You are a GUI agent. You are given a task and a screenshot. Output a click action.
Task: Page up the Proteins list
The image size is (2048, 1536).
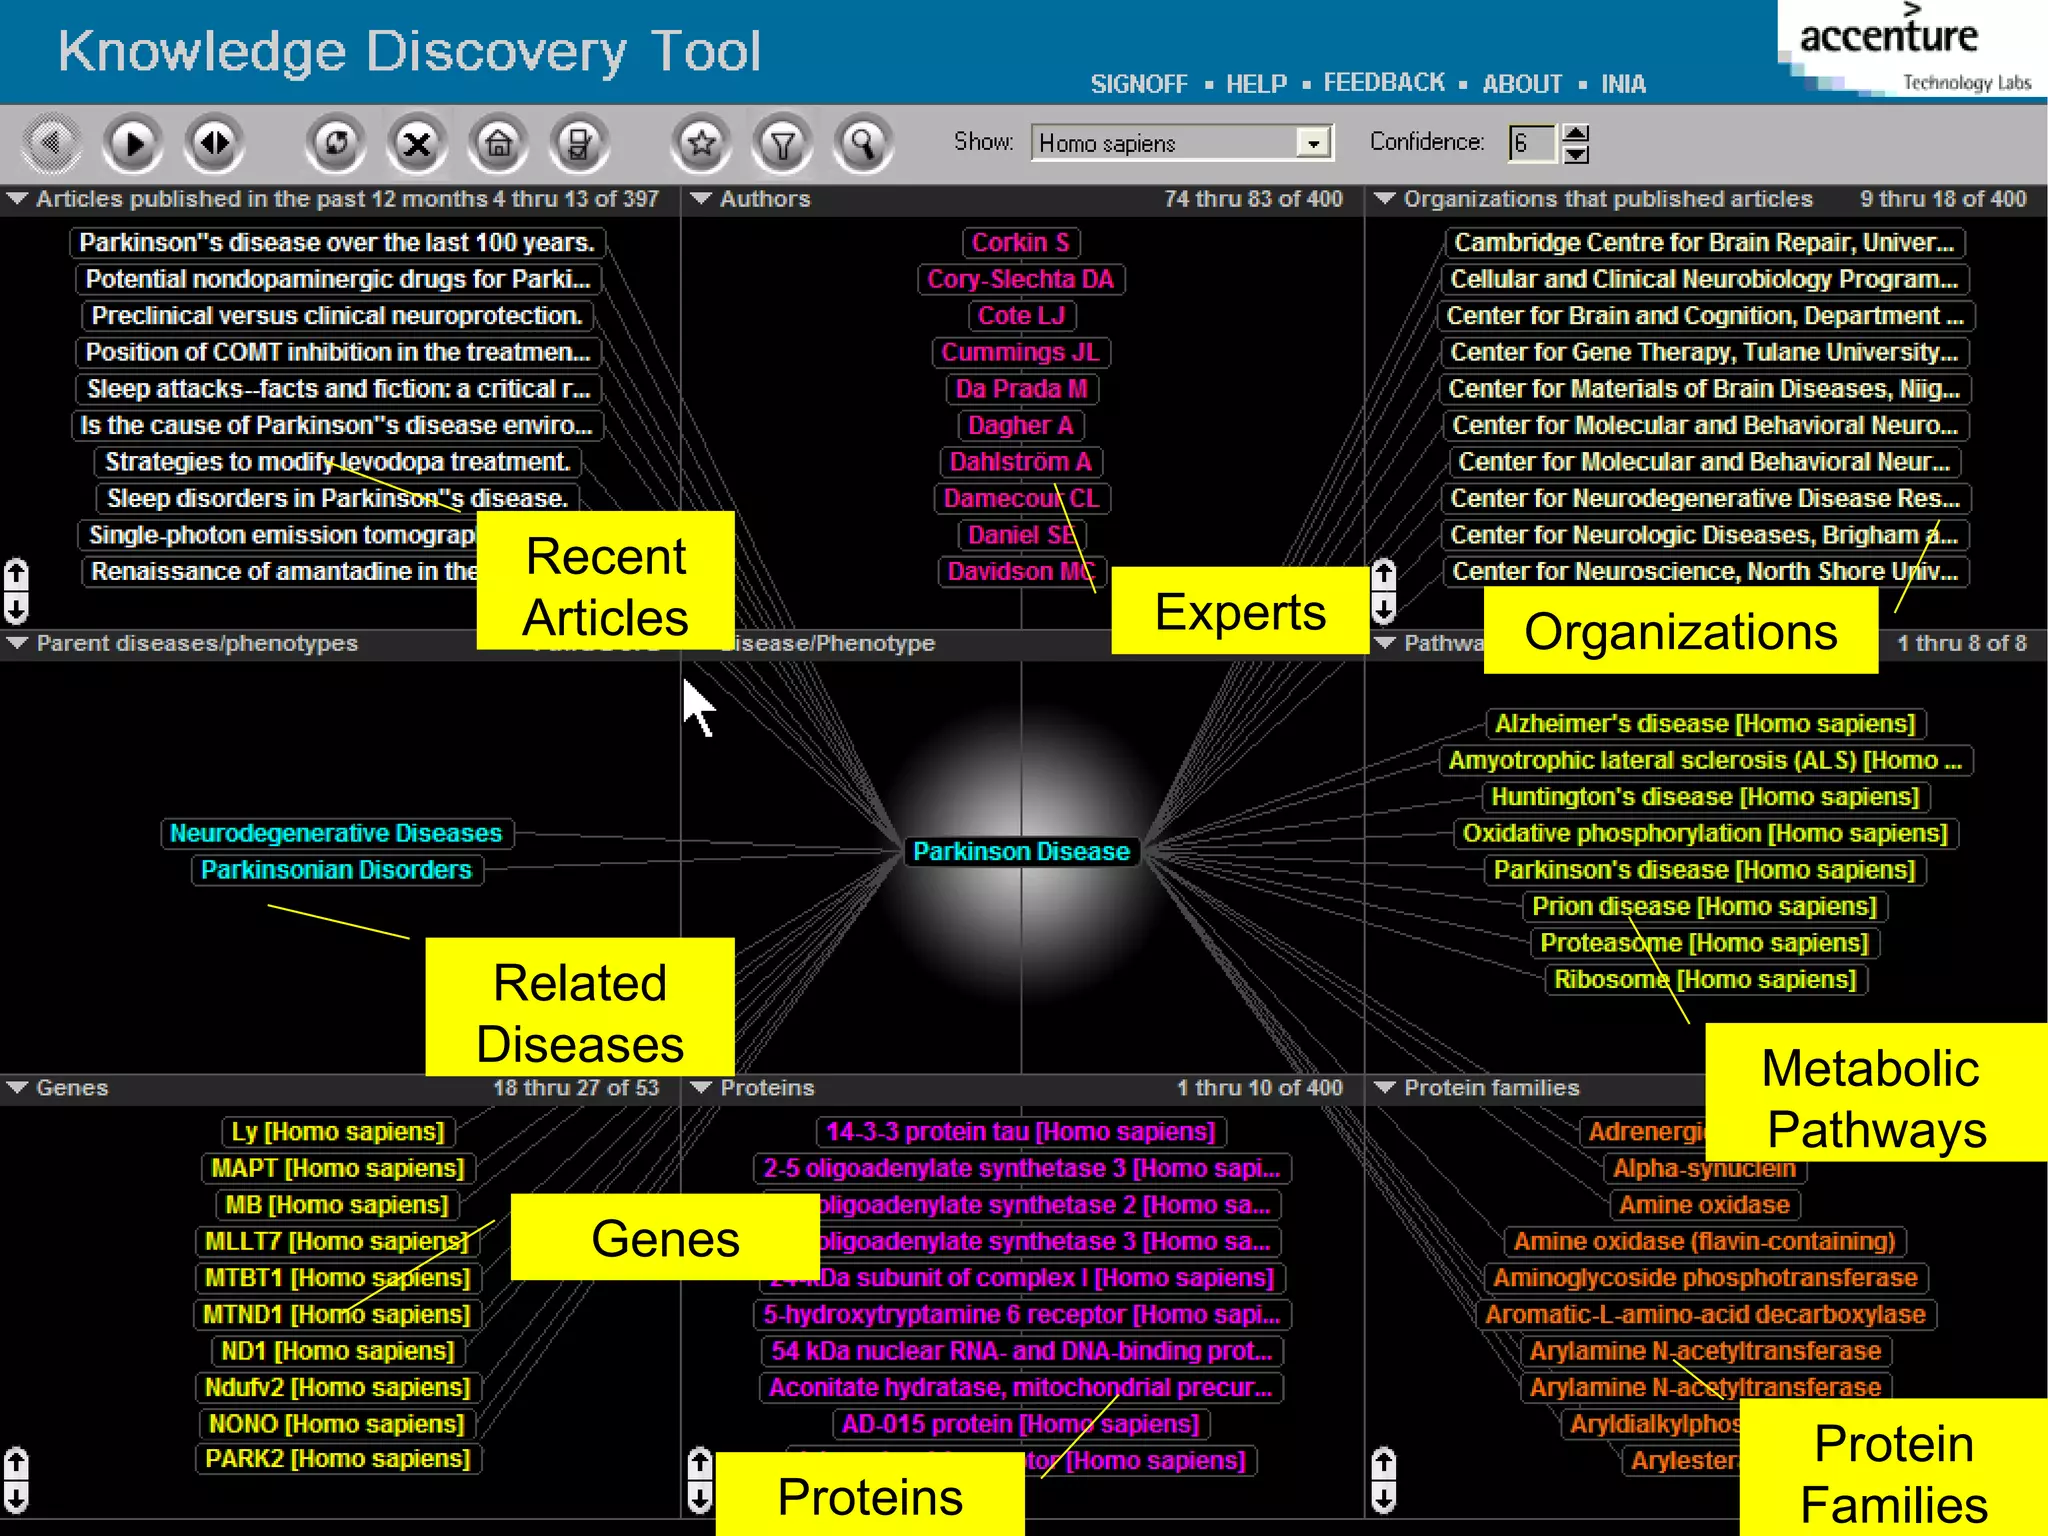tap(700, 1463)
